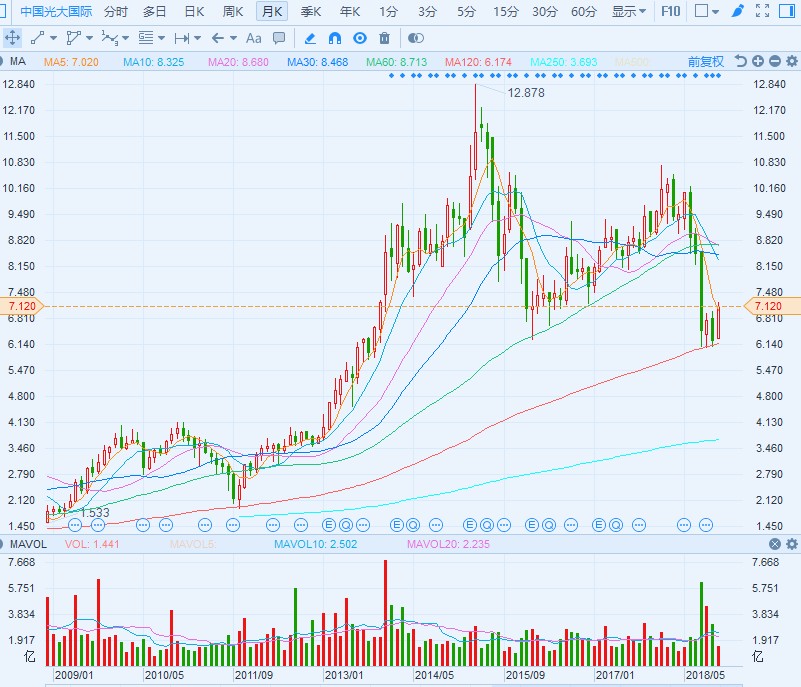Switch to the 周K weekly chart tab
The image size is (801, 687).
(x=233, y=12)
